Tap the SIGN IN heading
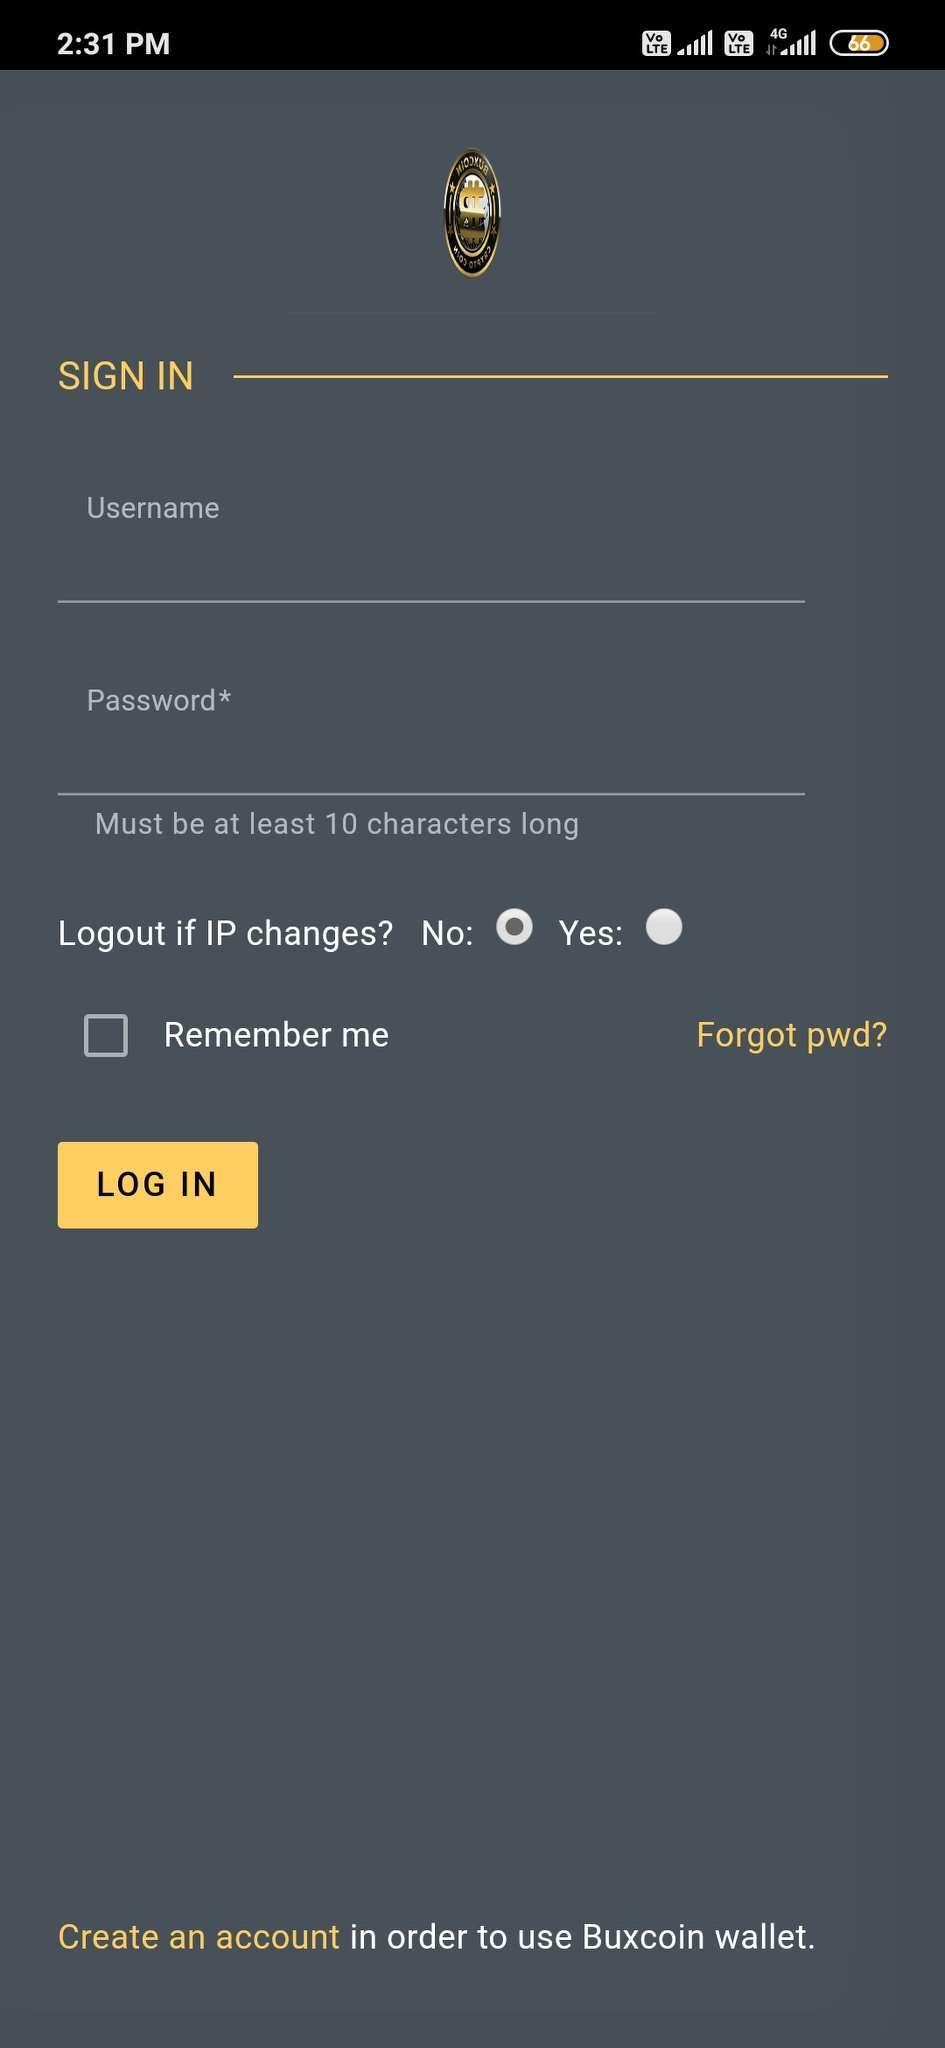Viewport: 945px width, 2048px height. 126,376
